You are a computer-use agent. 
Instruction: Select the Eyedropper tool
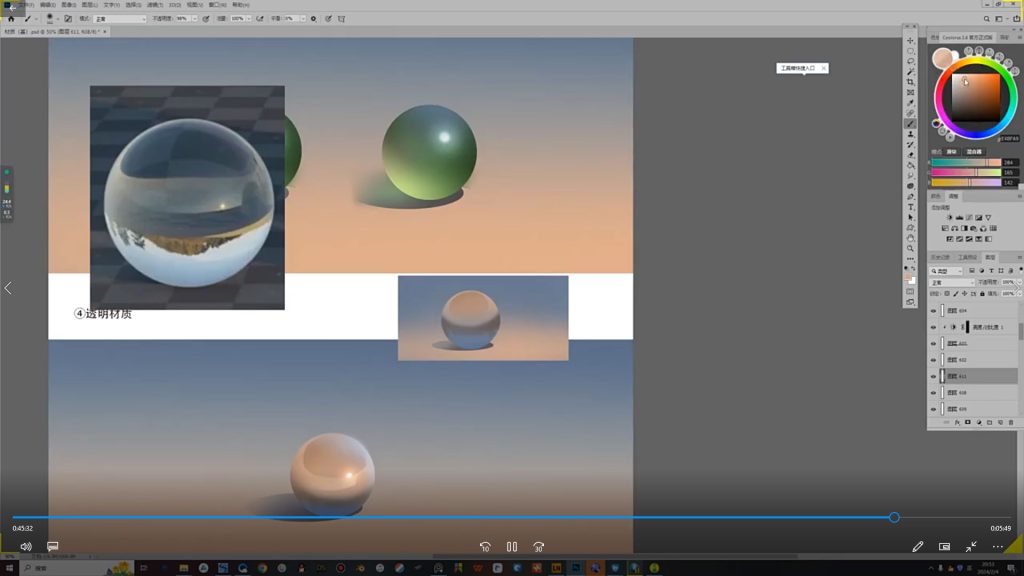point(910,103)
